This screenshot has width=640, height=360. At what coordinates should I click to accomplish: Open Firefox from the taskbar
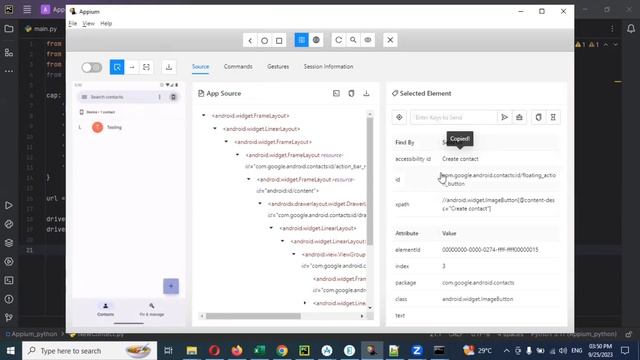click(237, 351)
